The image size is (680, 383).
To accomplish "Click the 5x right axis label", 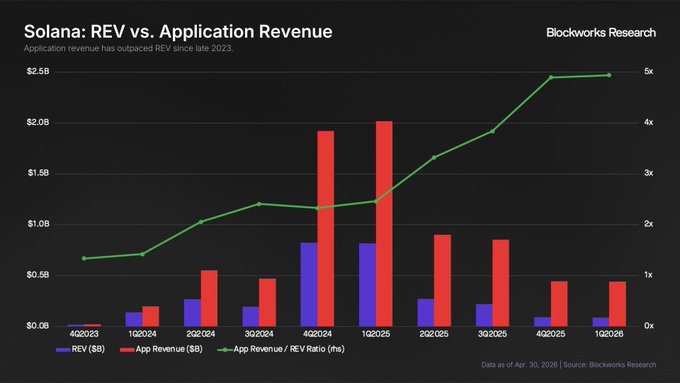I will 648,72.
